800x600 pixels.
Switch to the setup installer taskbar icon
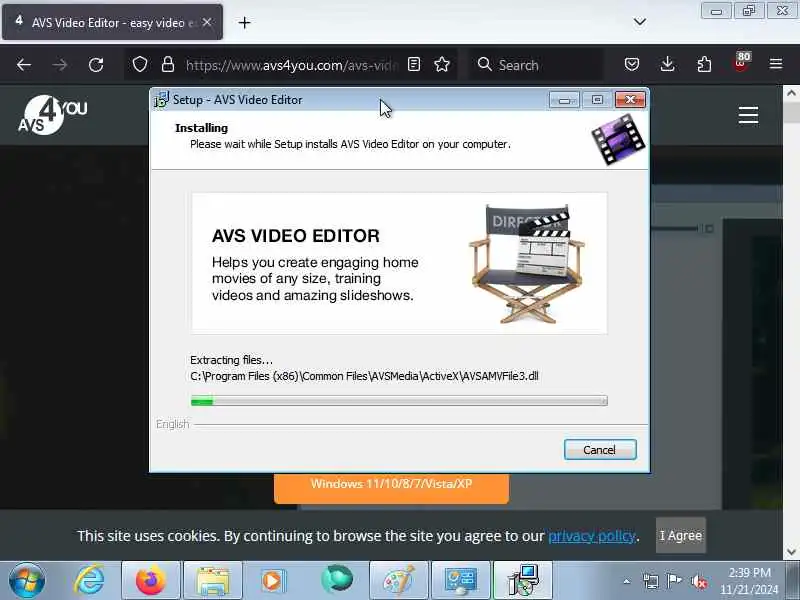(x=523, y=581)
